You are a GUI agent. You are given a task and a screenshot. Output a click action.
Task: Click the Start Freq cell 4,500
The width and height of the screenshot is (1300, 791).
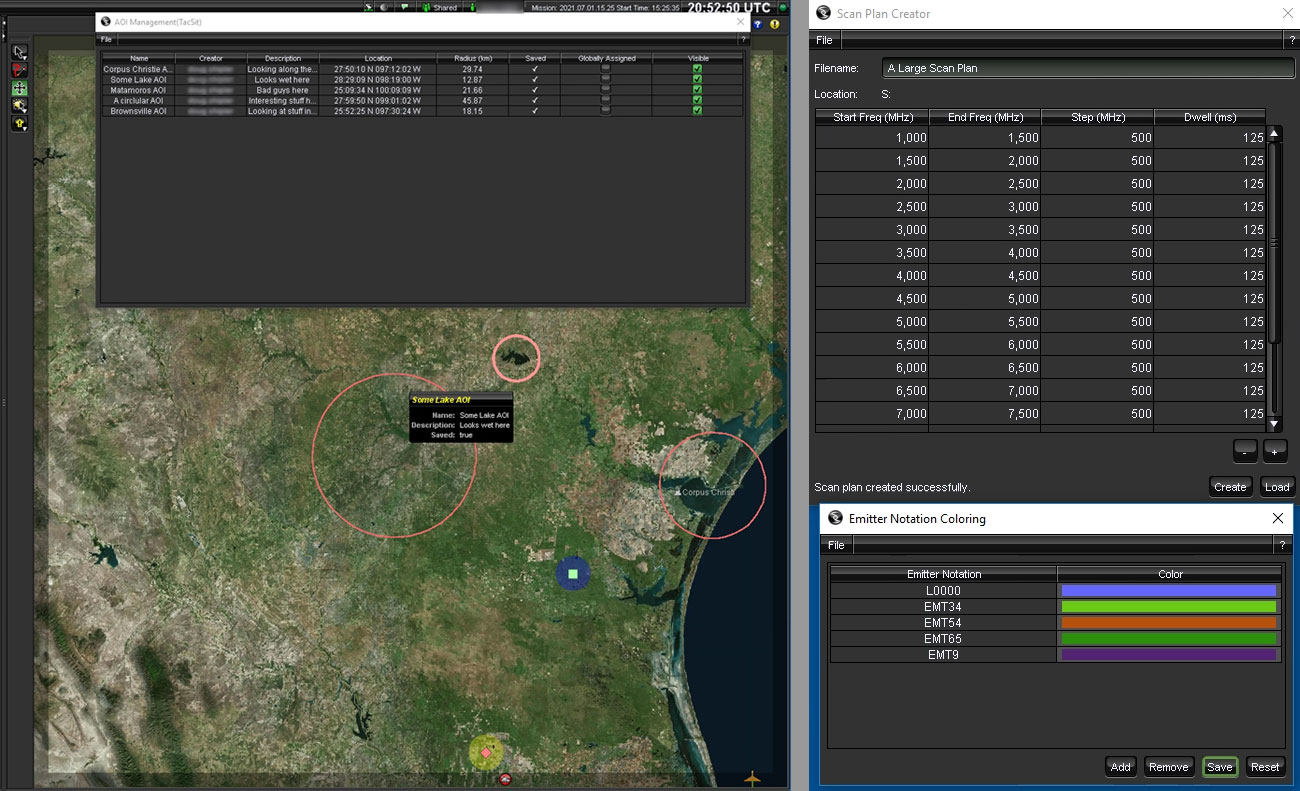[872, 299]
